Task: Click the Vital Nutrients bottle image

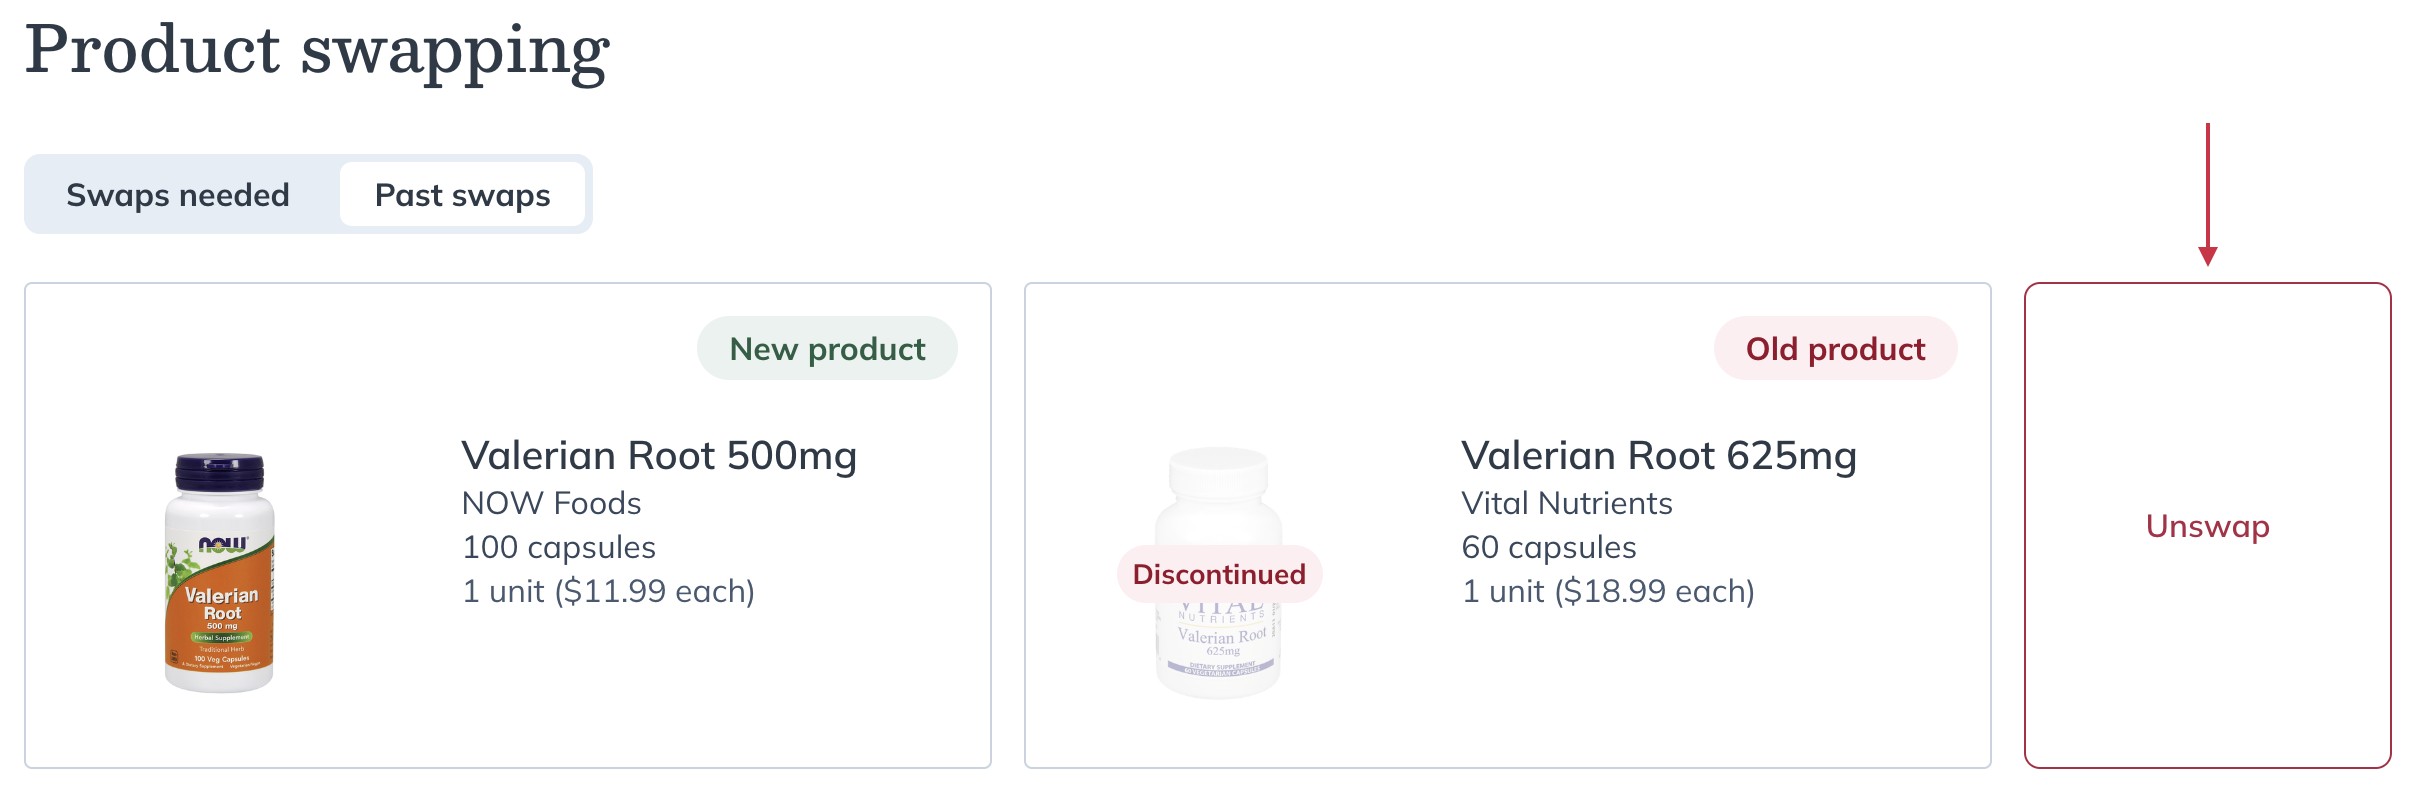Action: tap(1219, 572)
